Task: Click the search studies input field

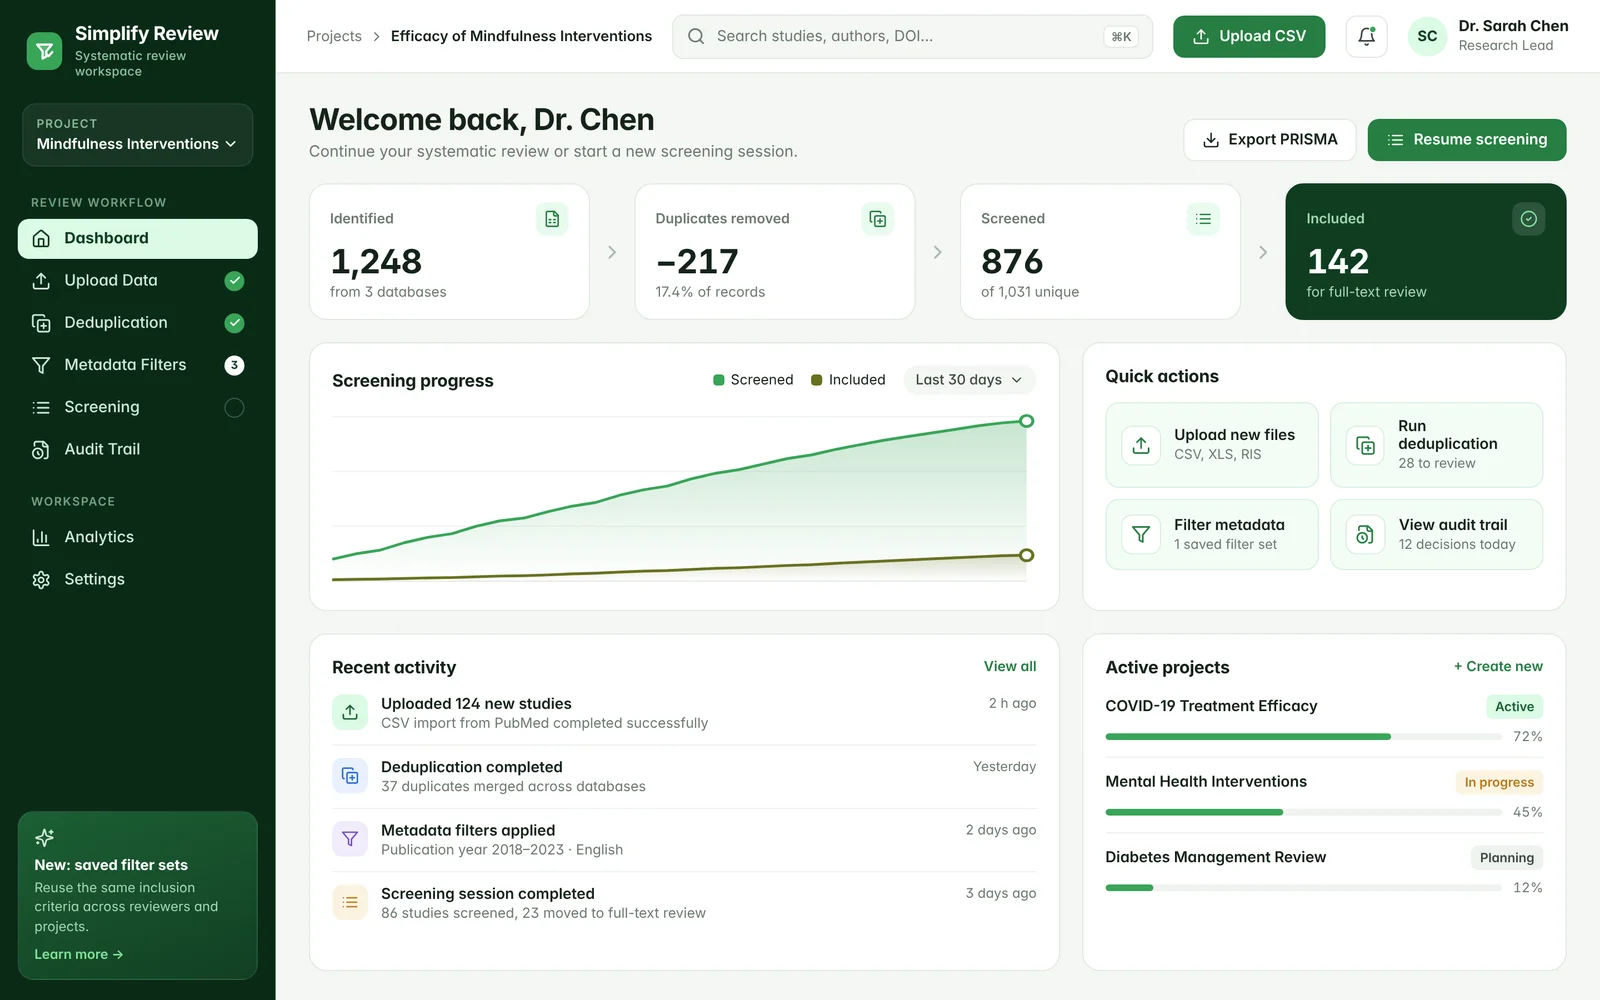Action: click(912, 36)
